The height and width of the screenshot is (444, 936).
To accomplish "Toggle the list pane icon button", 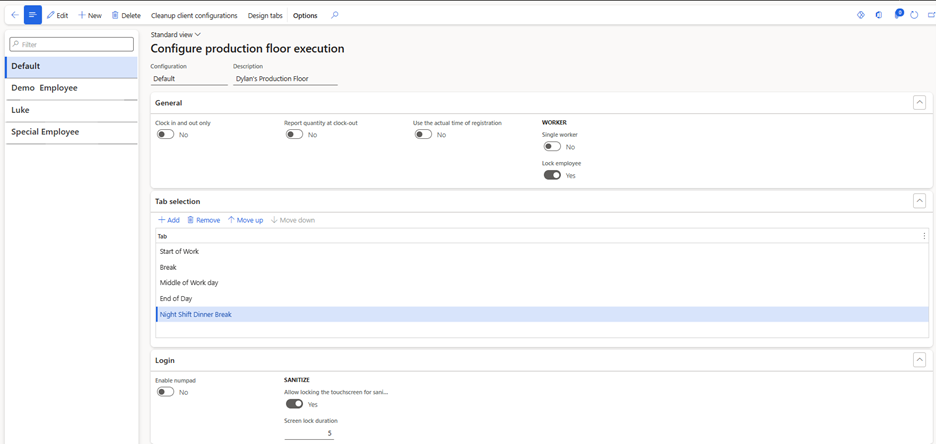I will click(33, 15).
